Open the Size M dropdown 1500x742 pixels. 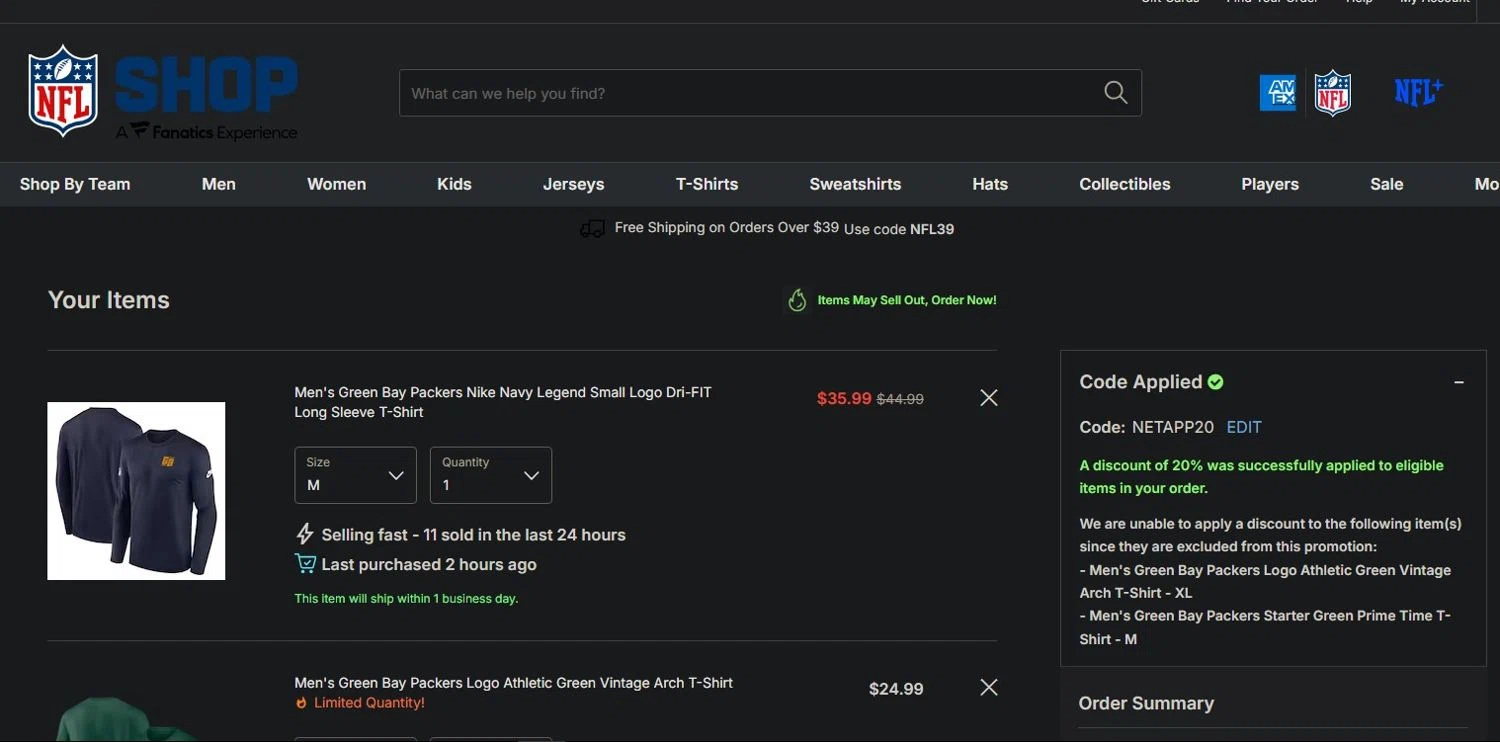pos(355,475)
